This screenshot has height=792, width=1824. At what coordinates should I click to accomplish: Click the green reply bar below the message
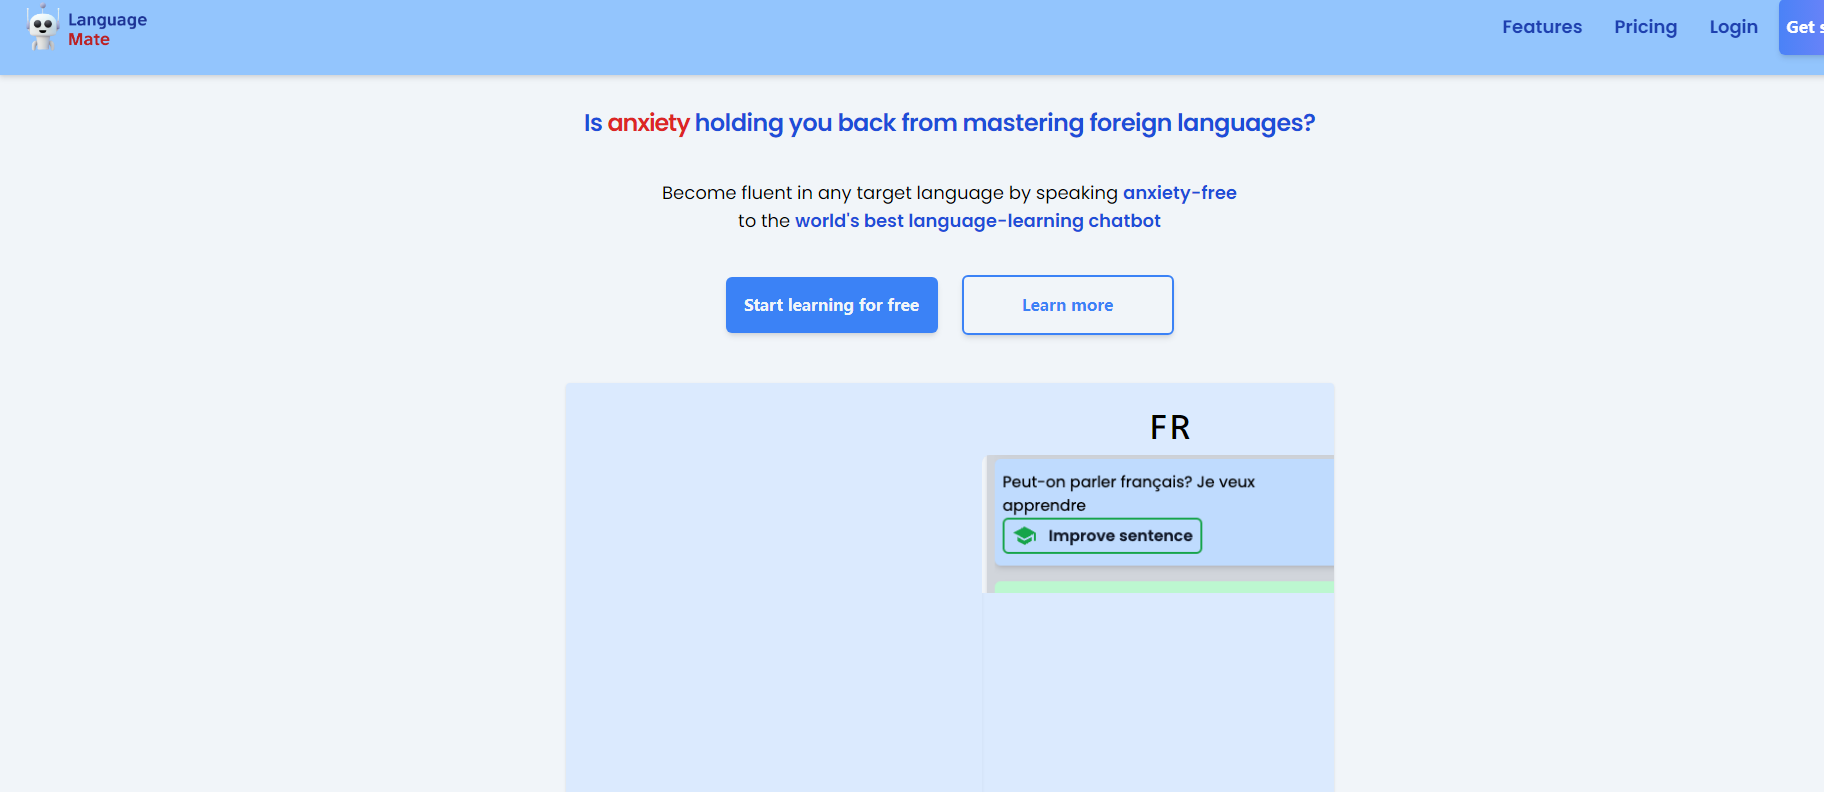1163,587
